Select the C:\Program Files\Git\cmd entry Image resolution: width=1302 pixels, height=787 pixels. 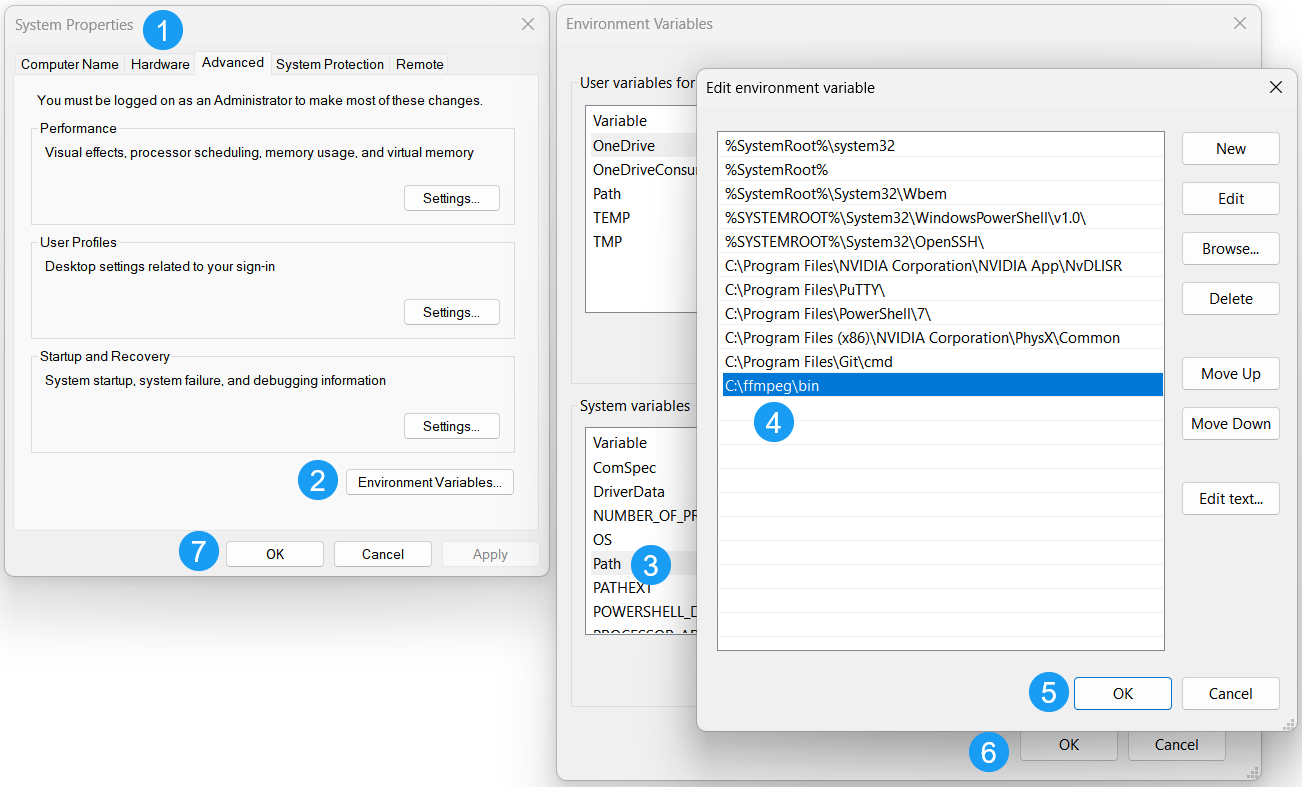tap(808, 362)
